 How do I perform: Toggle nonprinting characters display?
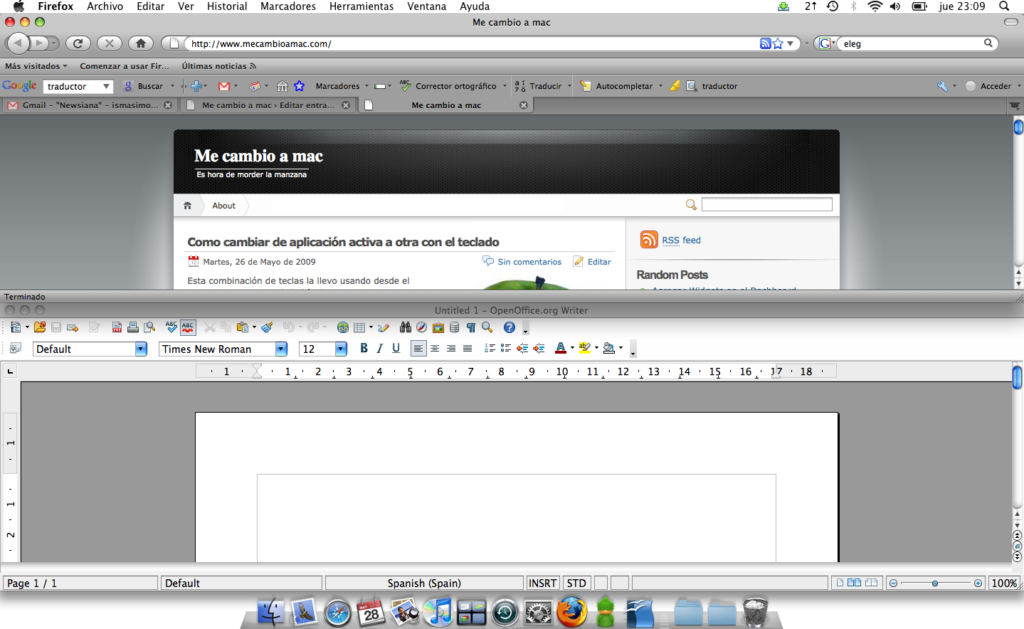[x=471, y=327]
